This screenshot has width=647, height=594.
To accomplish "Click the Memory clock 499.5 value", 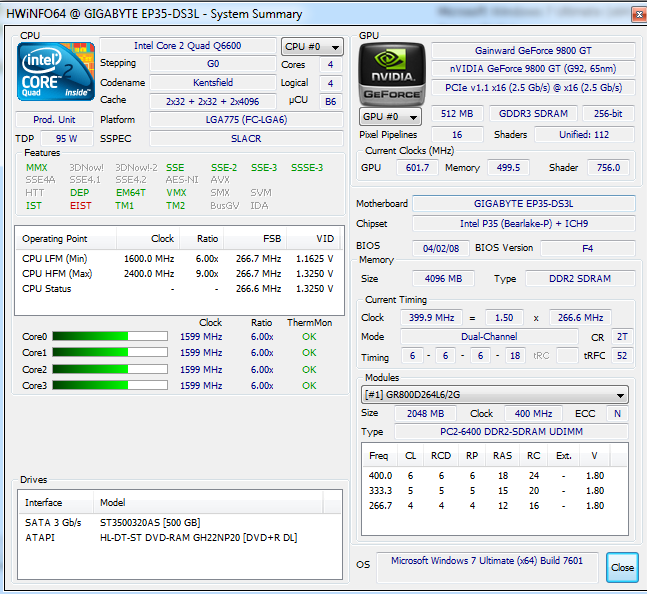I will click(508, 167).
